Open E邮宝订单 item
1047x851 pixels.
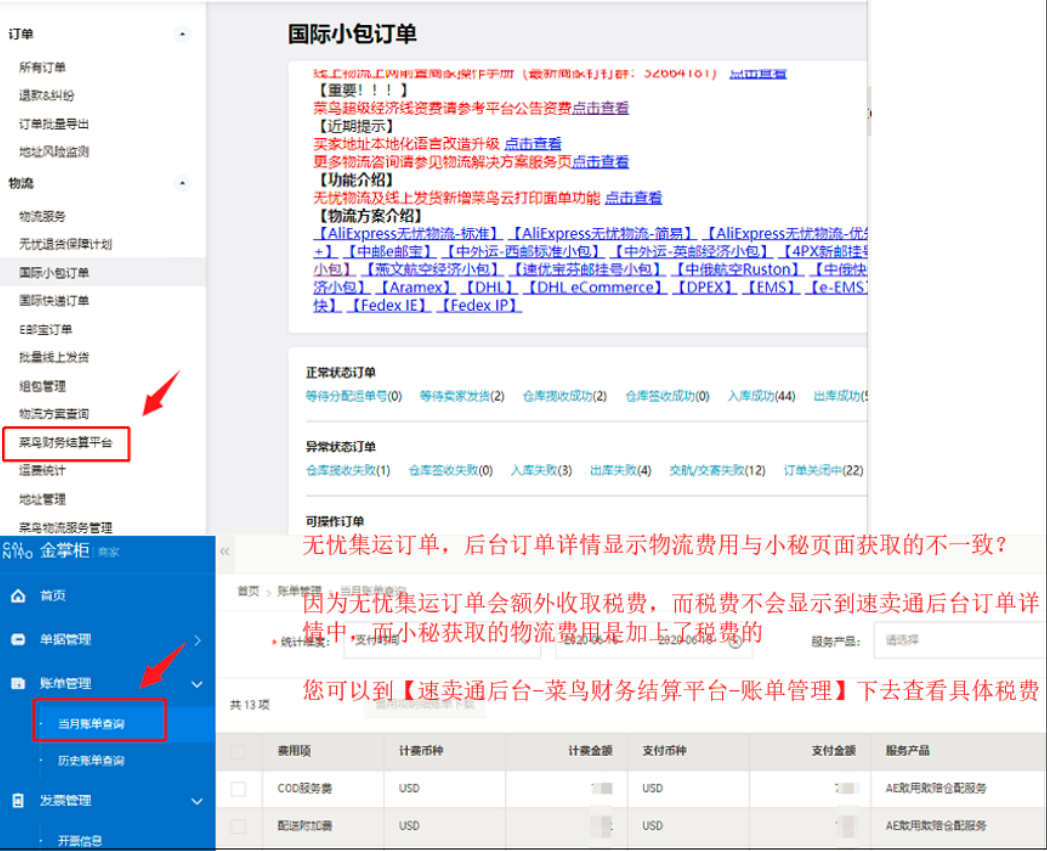[45, 329]
